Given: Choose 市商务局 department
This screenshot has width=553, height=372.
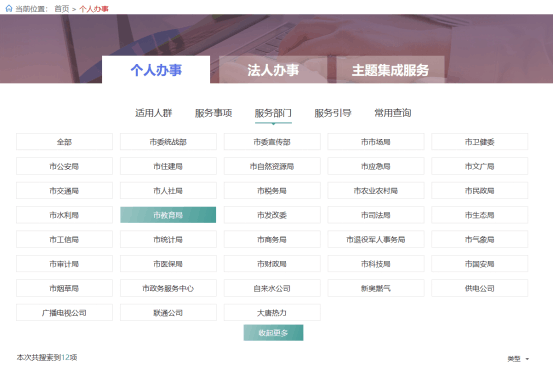Looking at the screenshot, I should (x=272, y=239).
